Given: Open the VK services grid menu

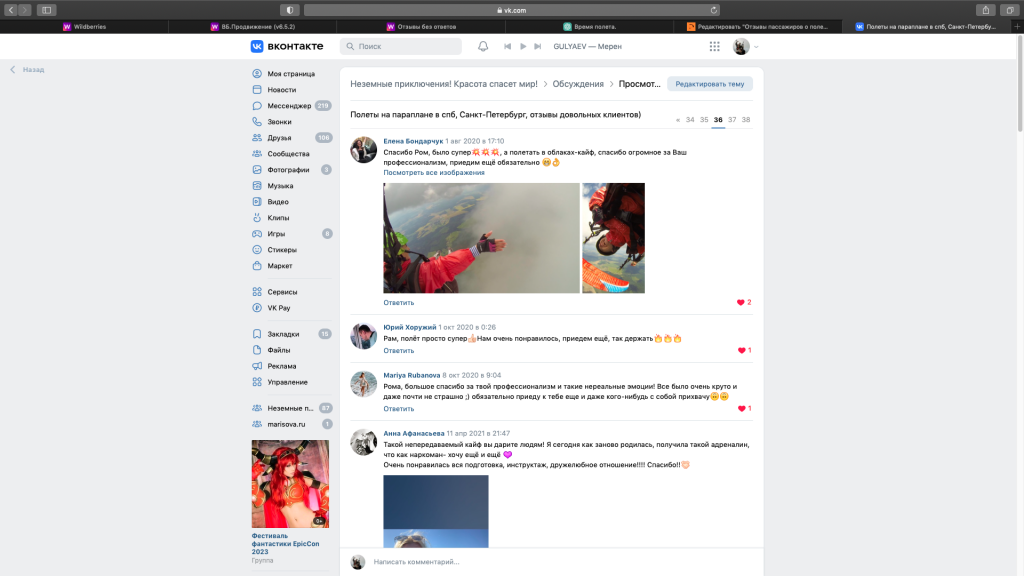Looking at the screenshot, I should point(714,45).
